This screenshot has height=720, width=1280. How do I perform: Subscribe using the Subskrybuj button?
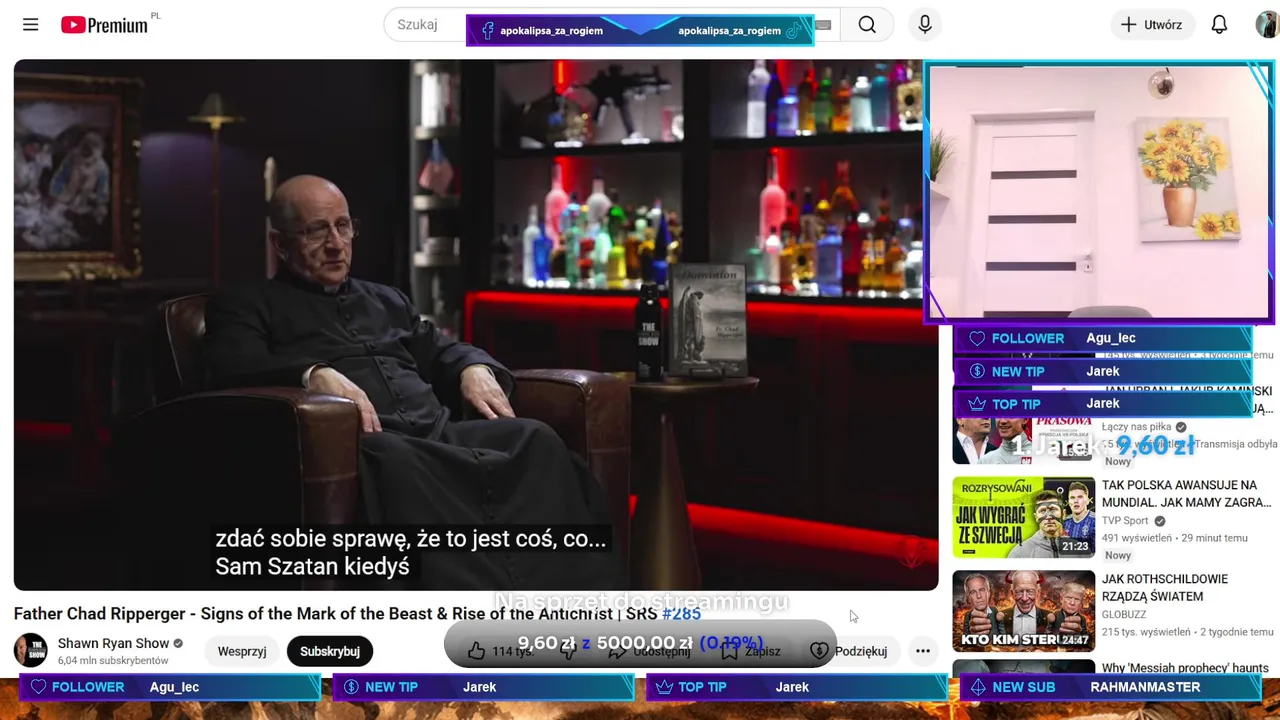pyautogui.click(x=330, y=651)
